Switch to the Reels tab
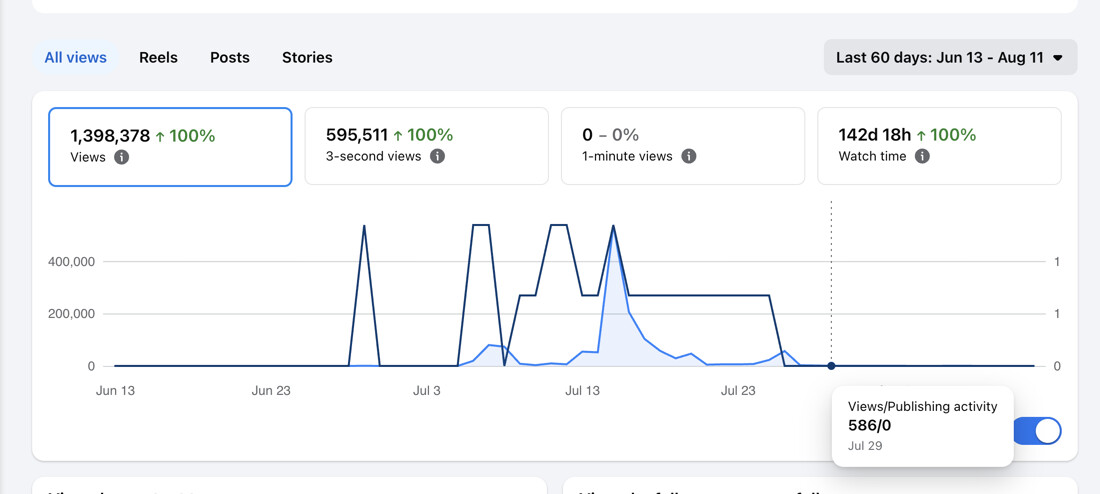 (x=159, y=58)
